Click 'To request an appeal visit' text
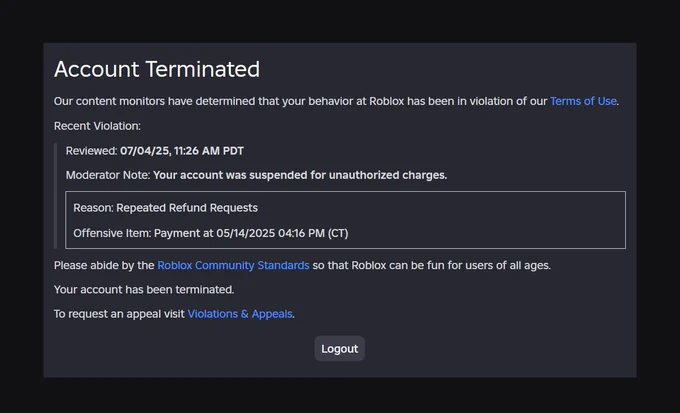680x413 pixels. tap(119, 314)
